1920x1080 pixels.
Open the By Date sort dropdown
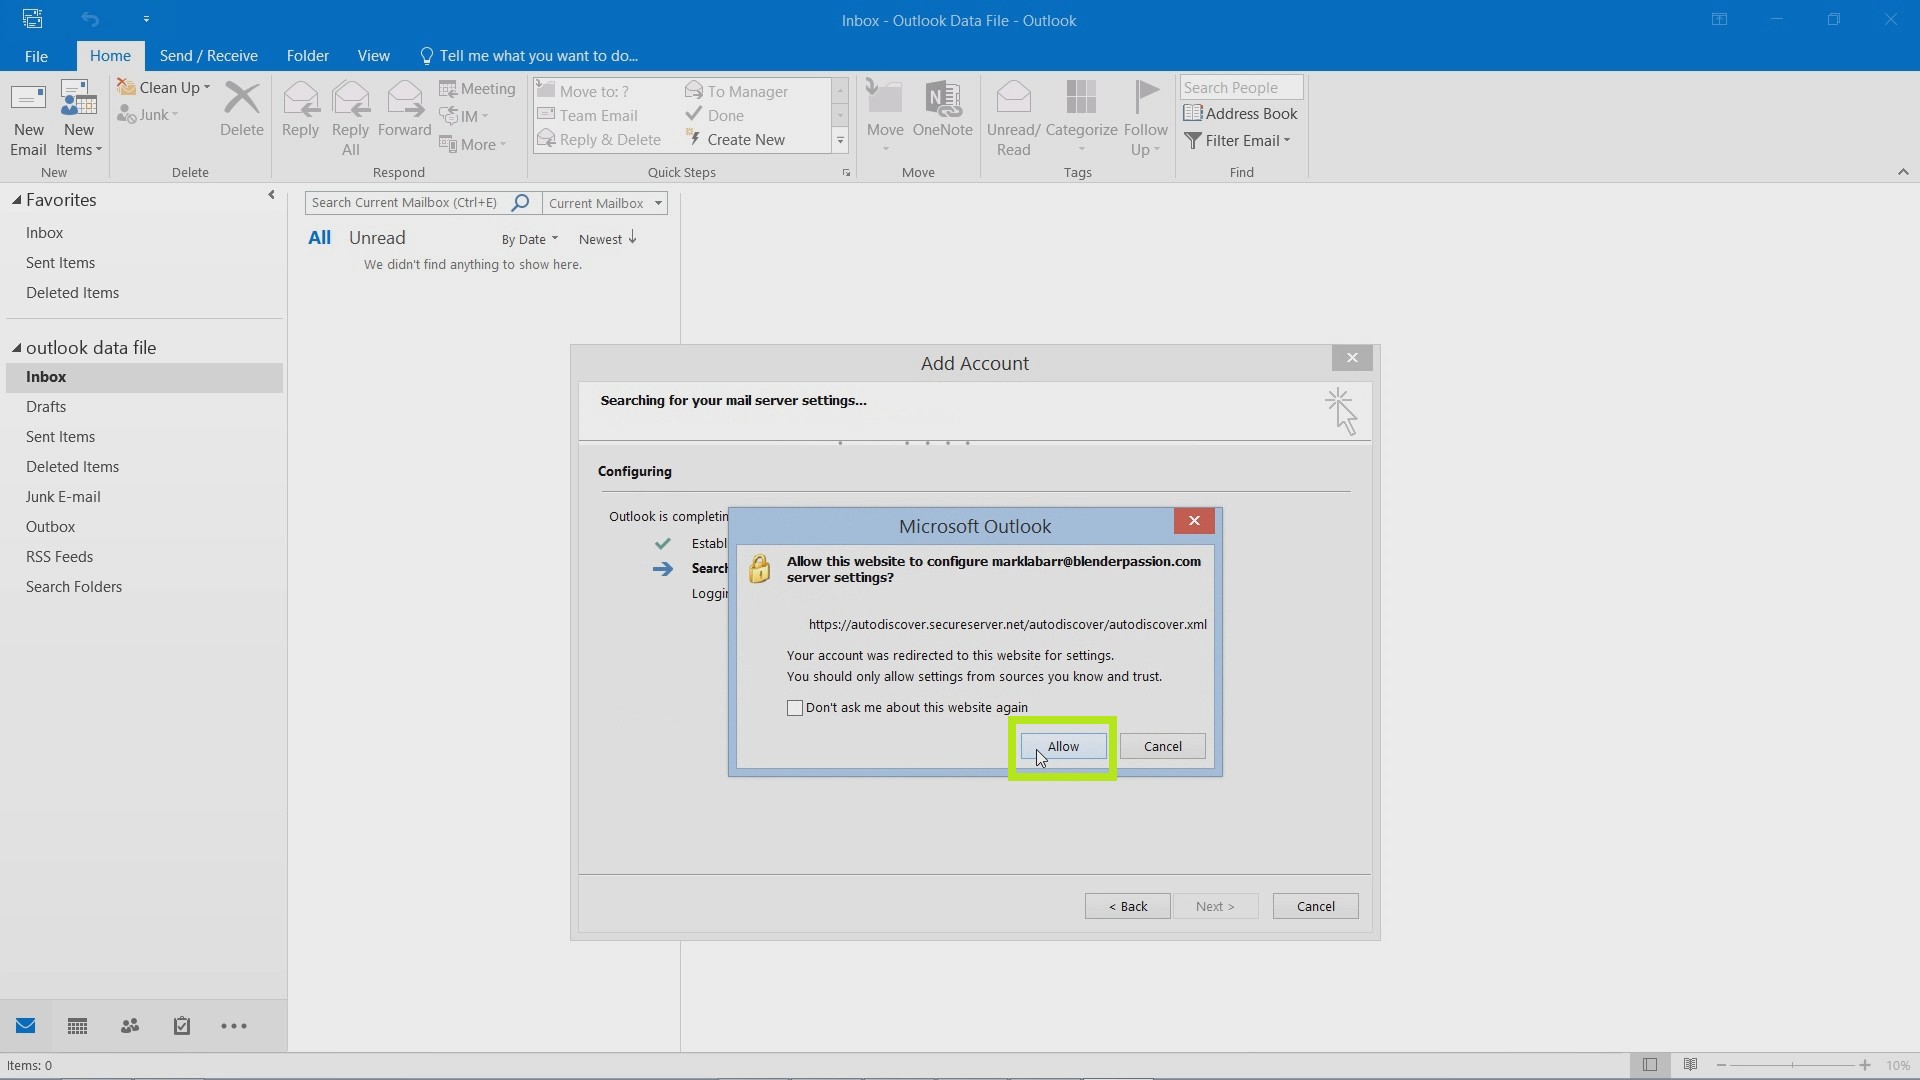coord(529,240)
